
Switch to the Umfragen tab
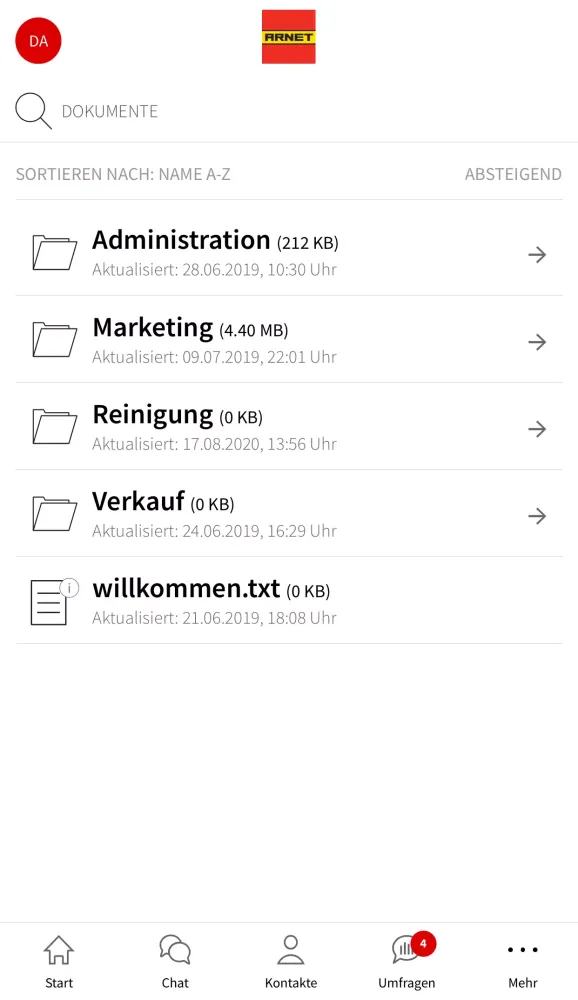pos(406,958)
